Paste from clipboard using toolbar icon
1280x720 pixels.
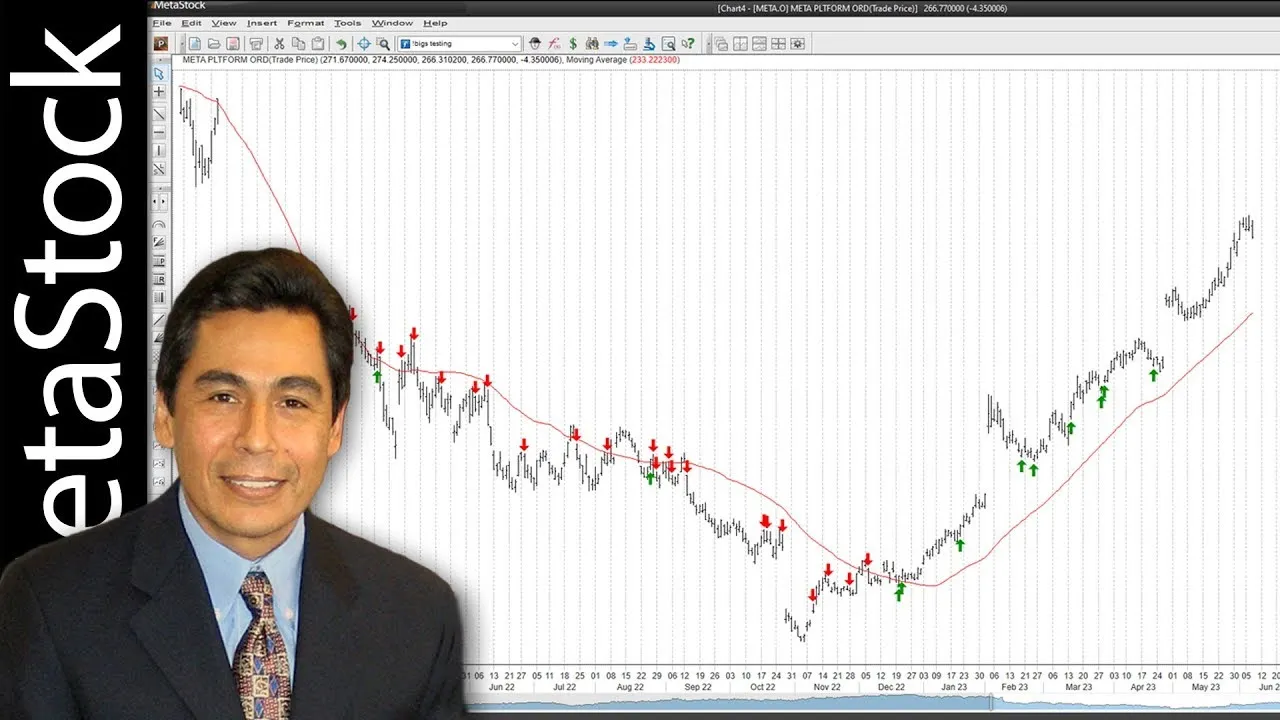pos(317,44)
